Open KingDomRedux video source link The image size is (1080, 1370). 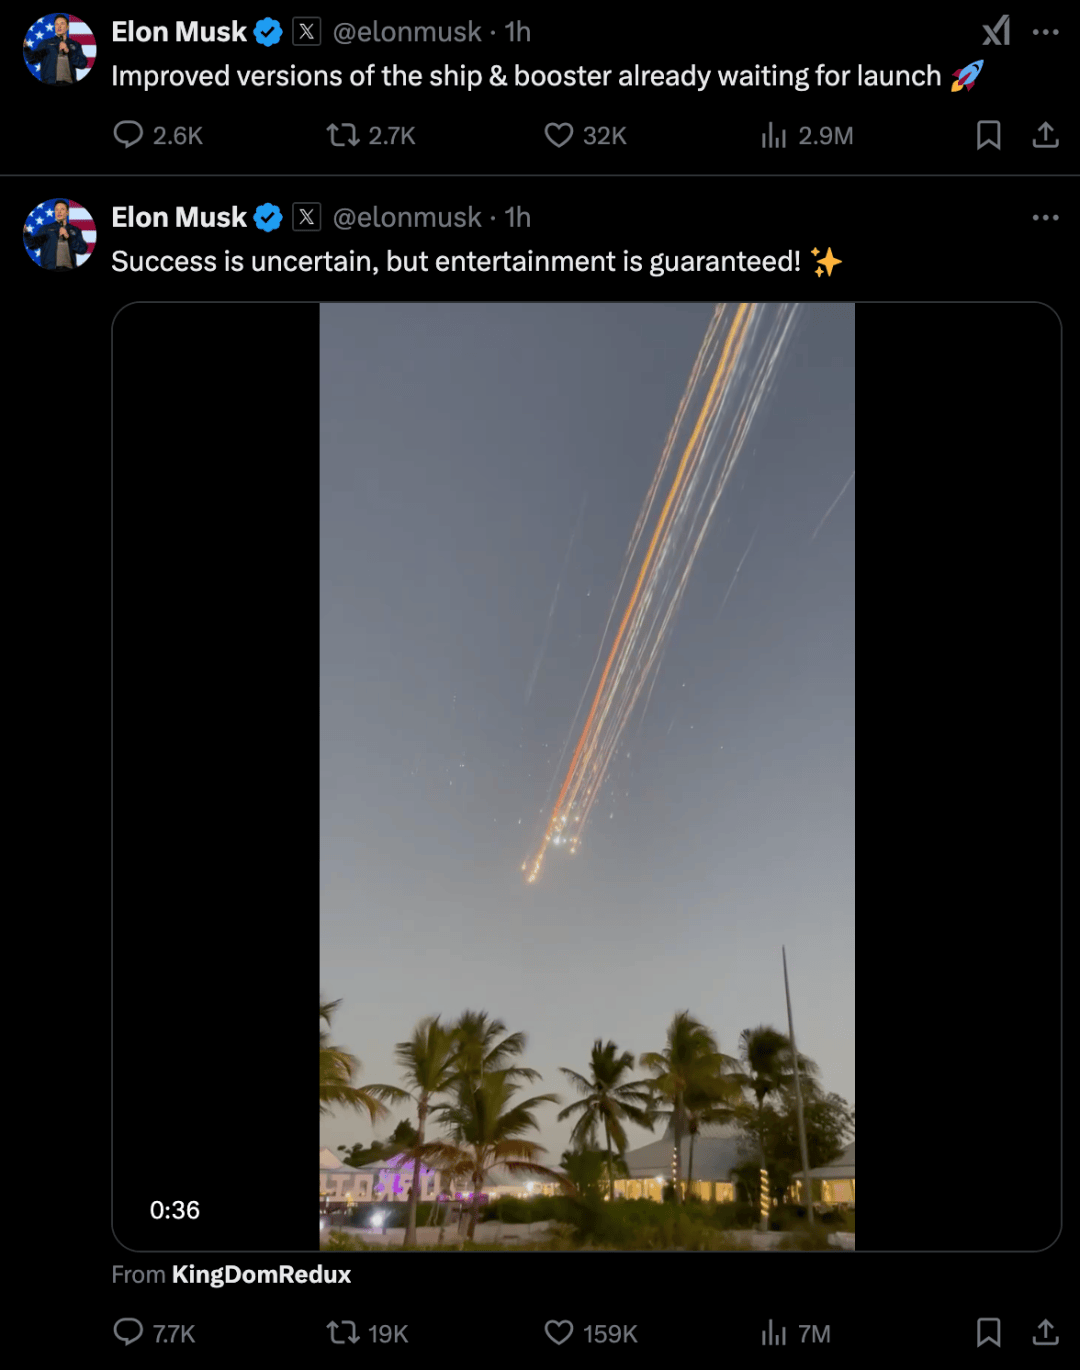(x=261, y=1275)
